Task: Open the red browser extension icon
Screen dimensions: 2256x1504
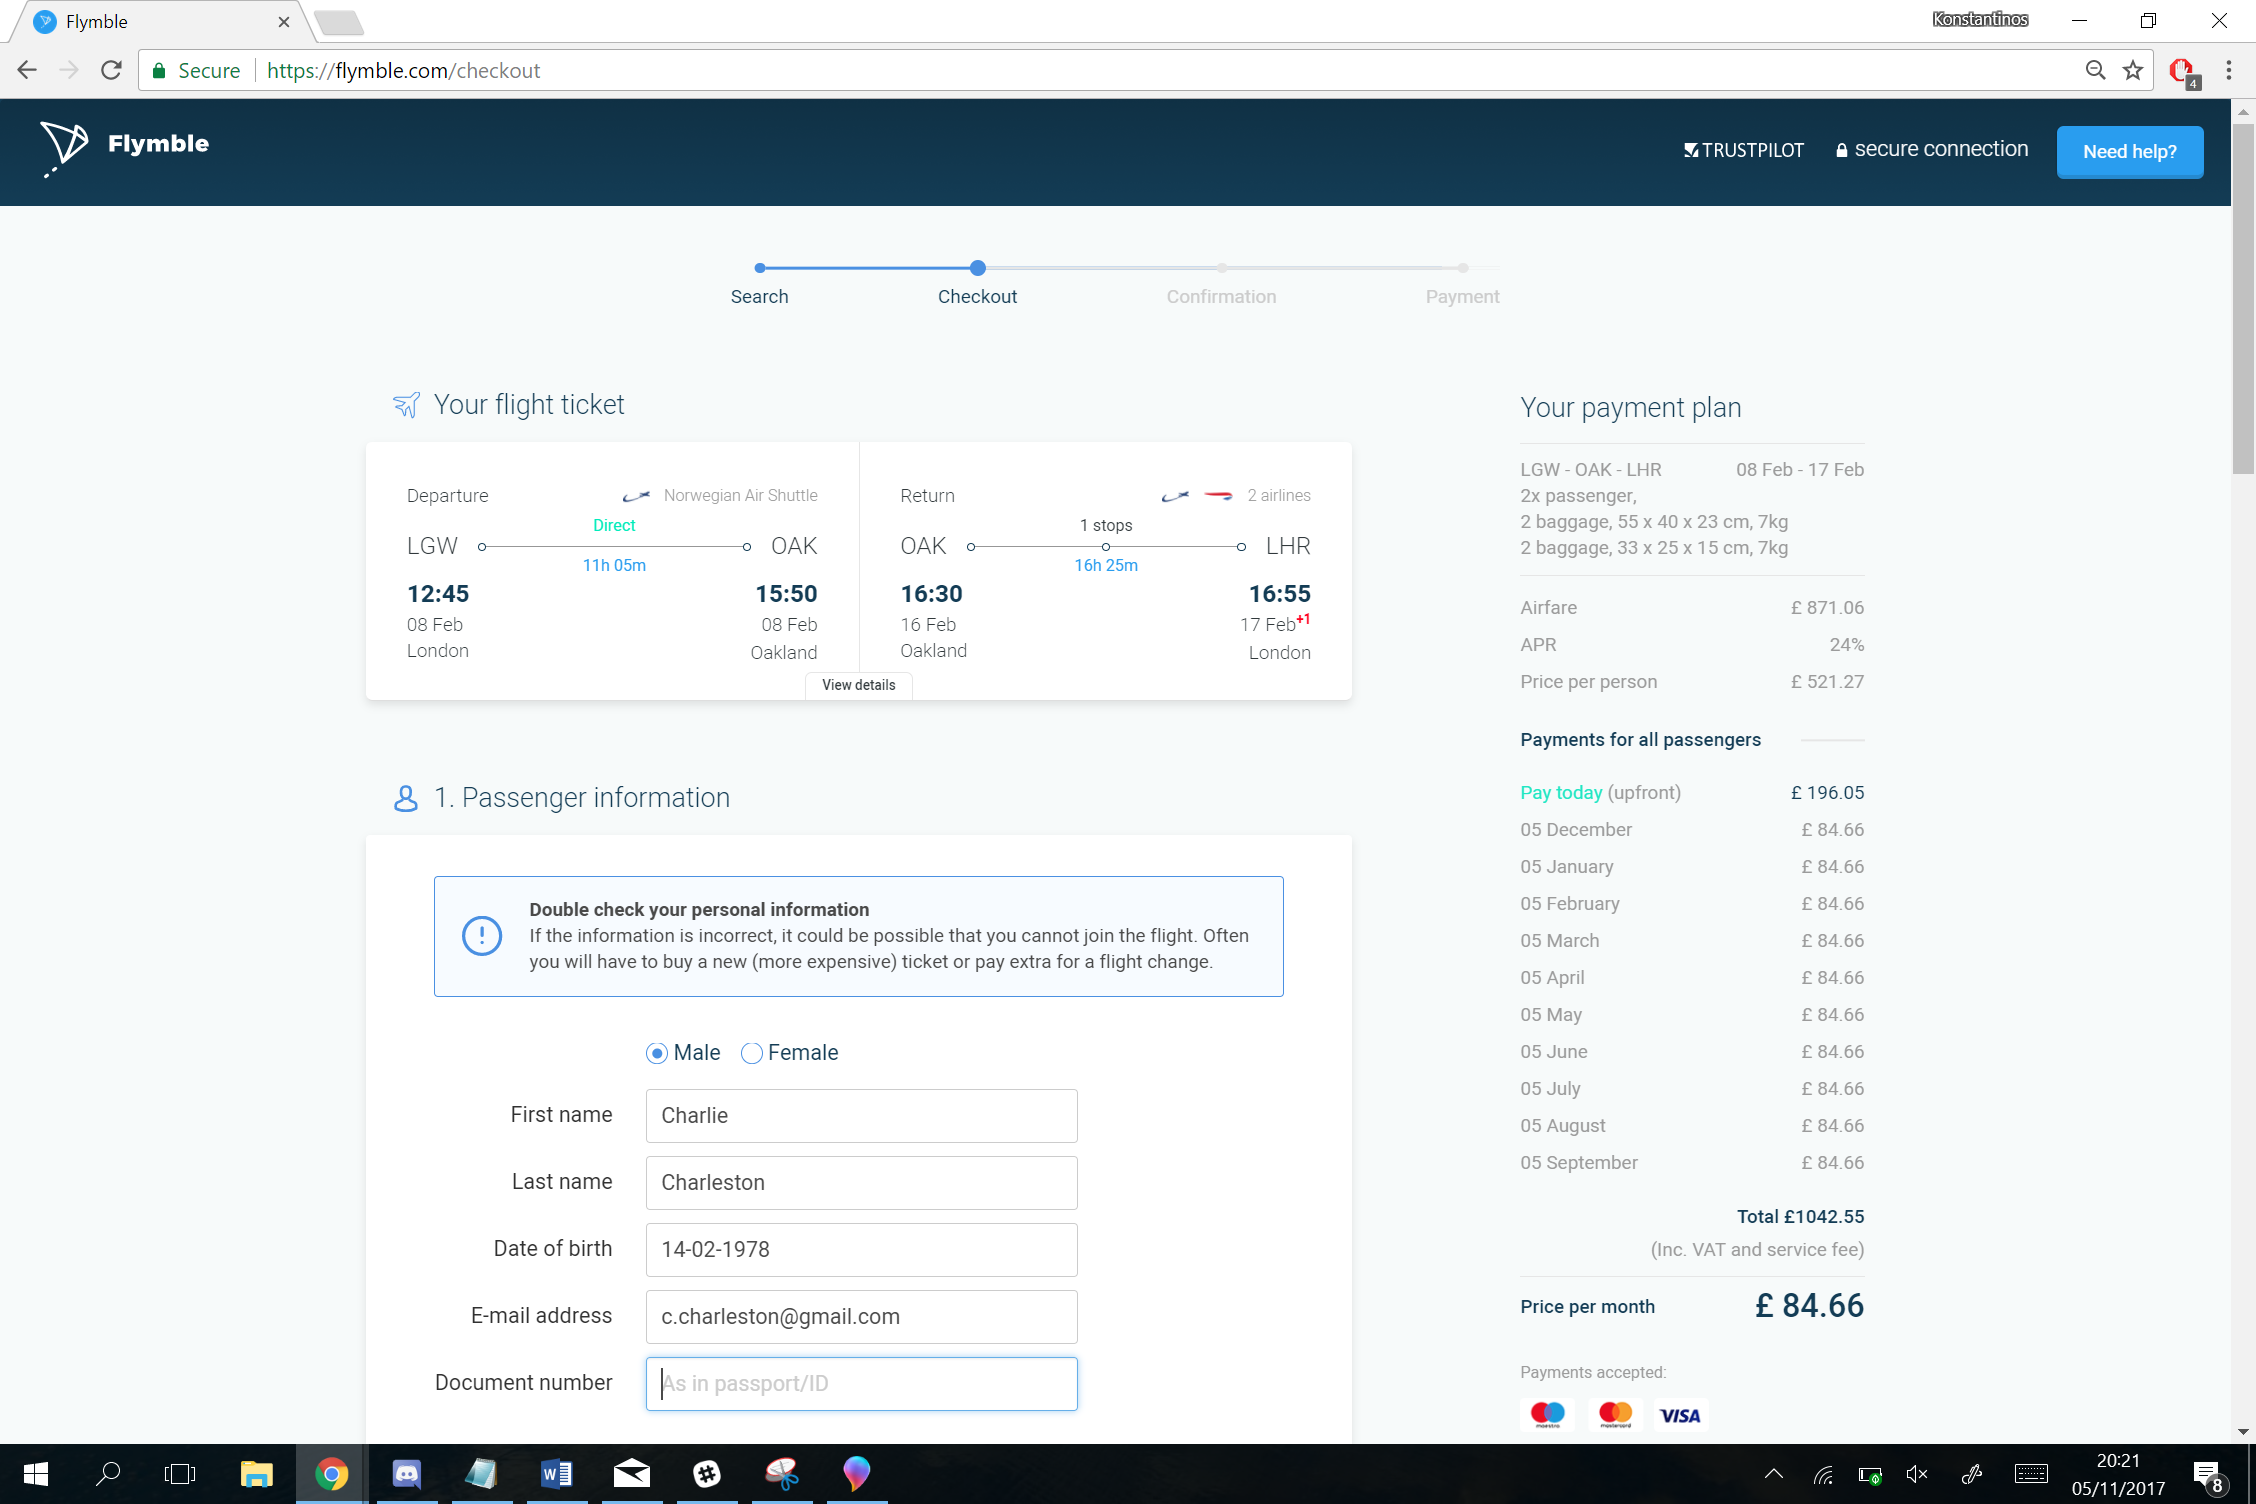Action: pos(2183,72)
